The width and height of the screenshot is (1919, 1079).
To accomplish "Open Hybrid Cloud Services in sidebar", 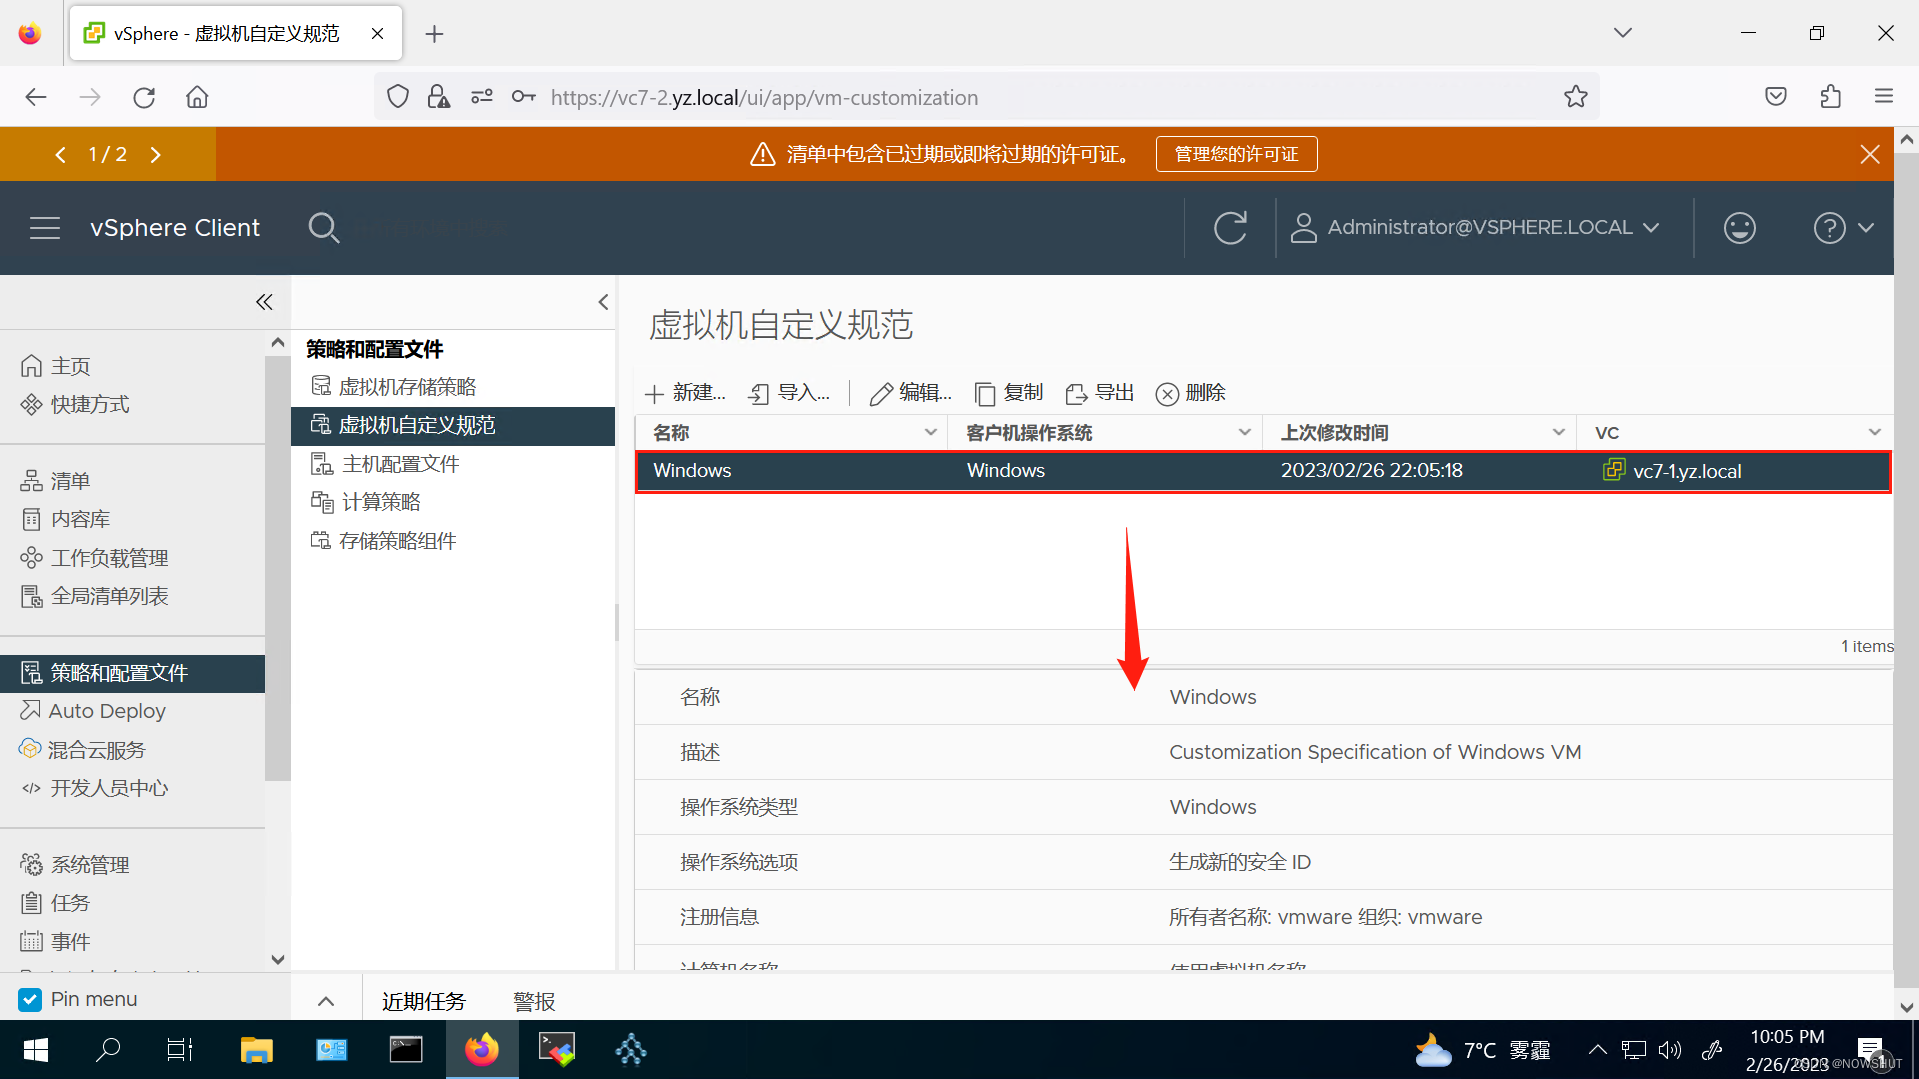I will click(83, 750).
